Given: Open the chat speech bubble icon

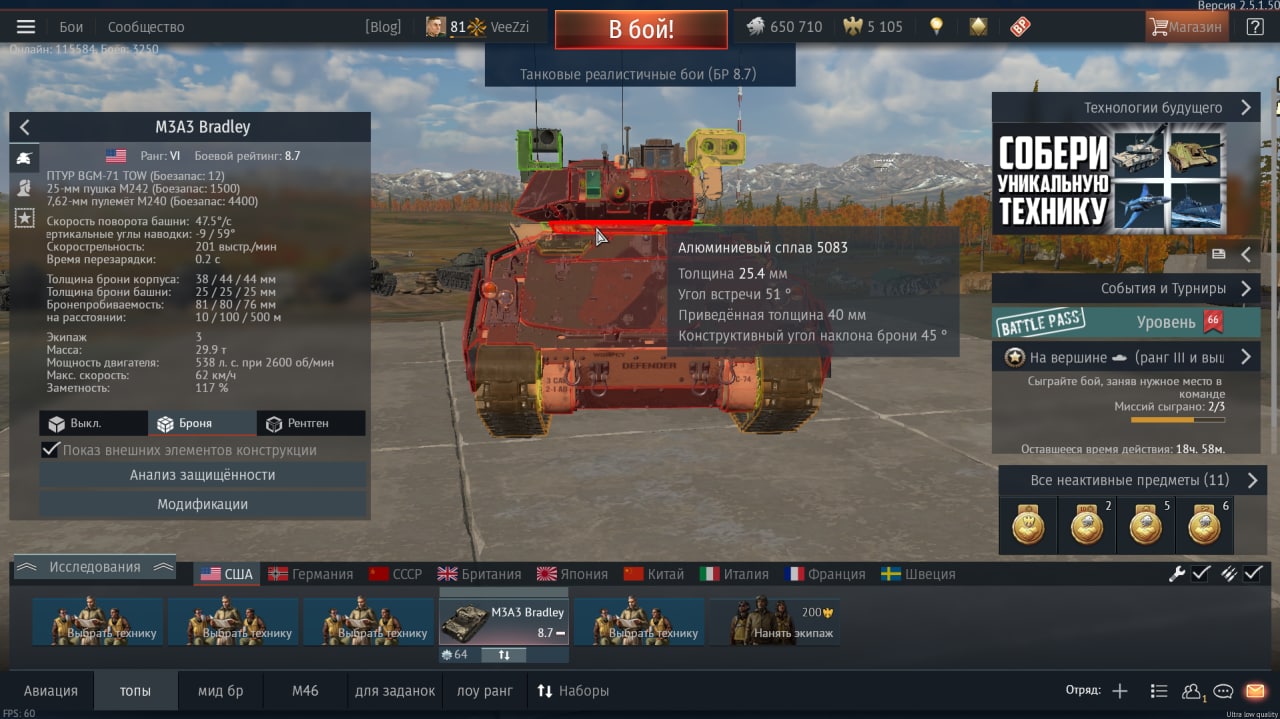Looking at the screenshot, I should [1223, 691].
